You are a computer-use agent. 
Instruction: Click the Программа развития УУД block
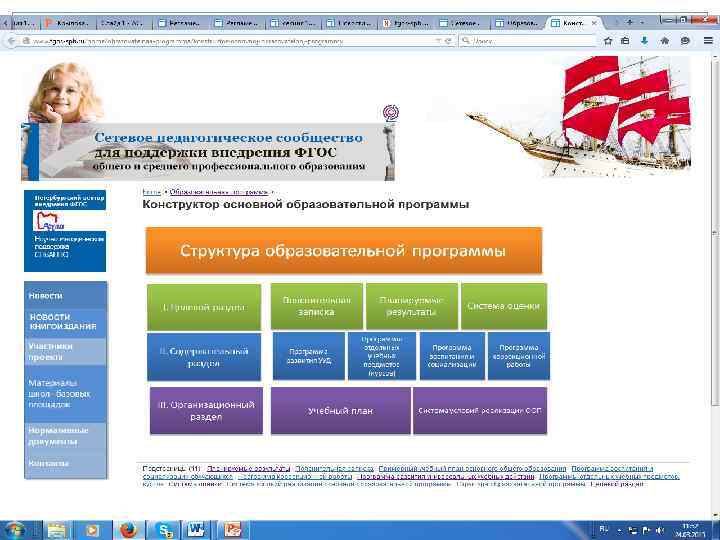coord(309,356)
